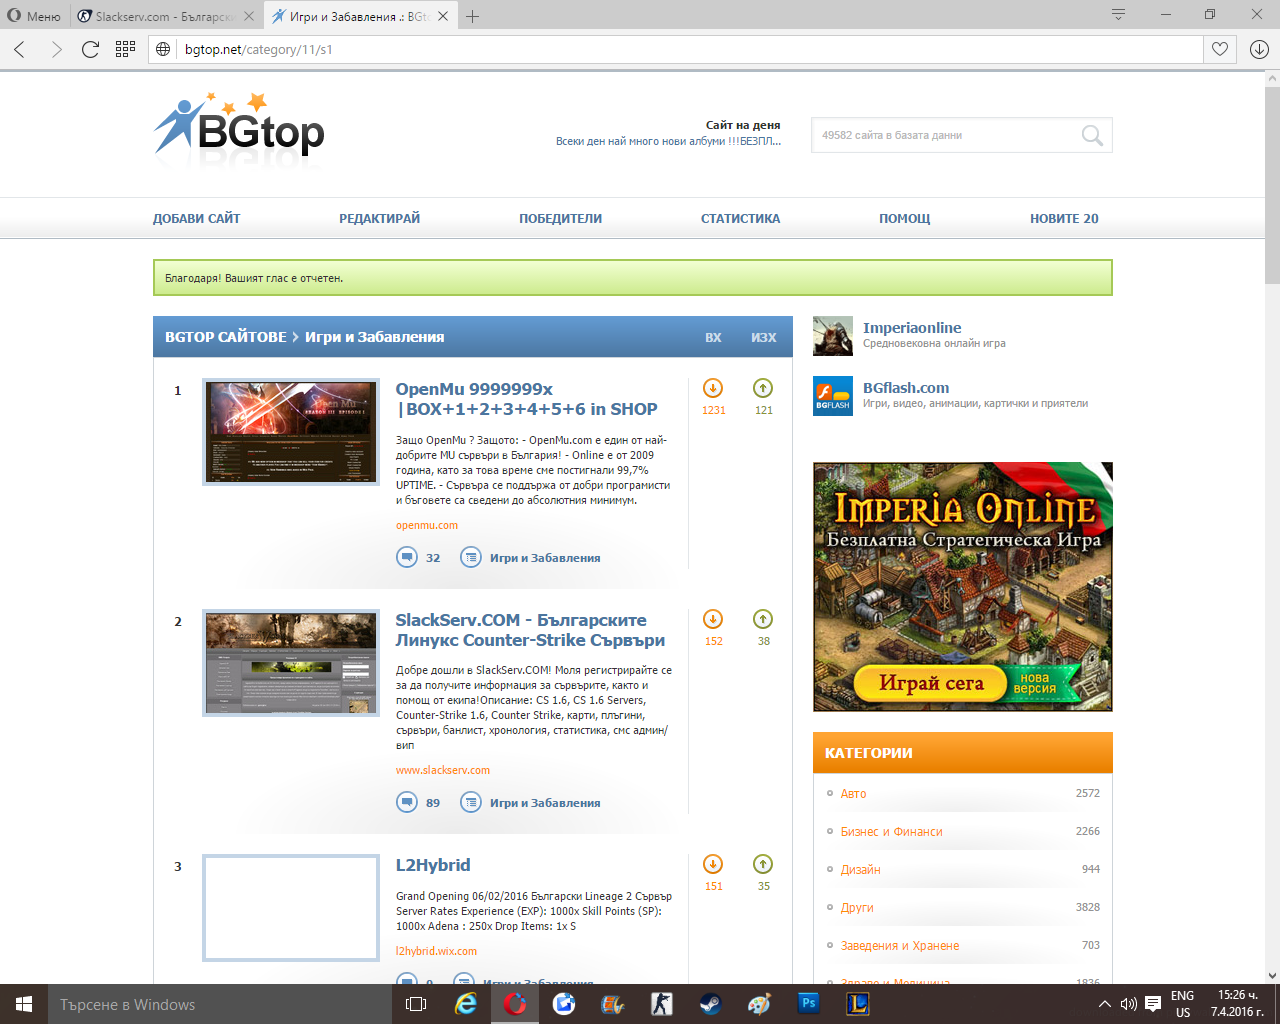
Task: Reload the current page
Action: (x=90, y=49)
